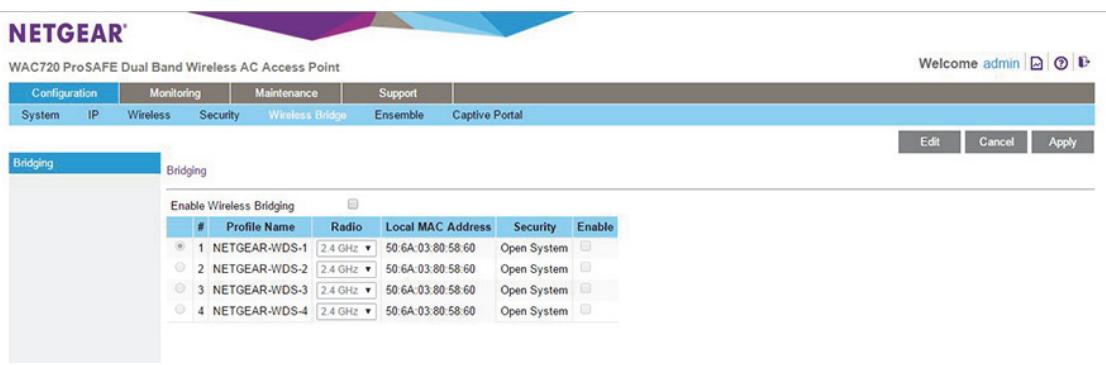Click the NETGEAR logo
Screen dimensions: 1106x365
tap(68, 33)
